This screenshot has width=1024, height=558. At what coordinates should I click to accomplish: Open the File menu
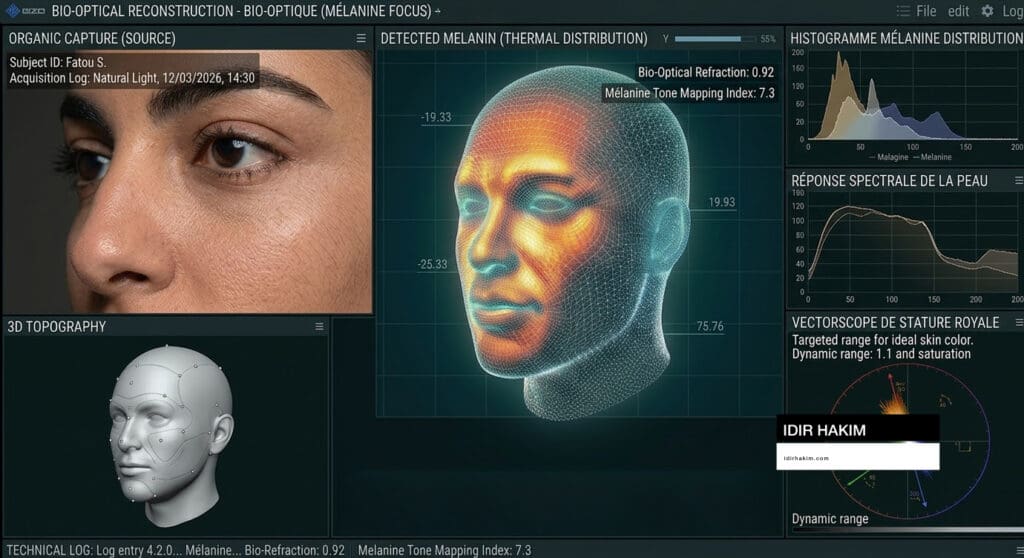point(926,11)
